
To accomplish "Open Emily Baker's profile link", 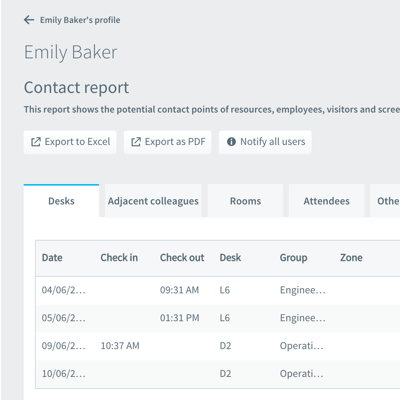I will (x=80, y=20).
